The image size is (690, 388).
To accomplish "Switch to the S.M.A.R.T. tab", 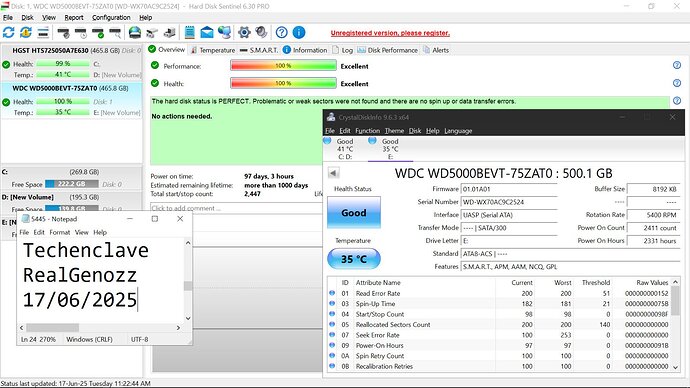I will point(259,50).
